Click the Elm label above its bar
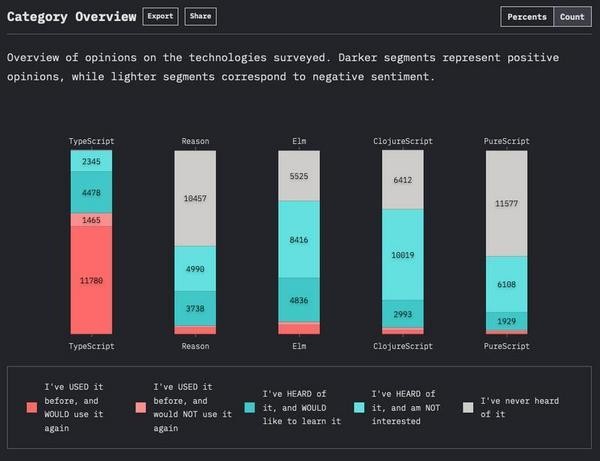The width and height of the screenshot is (600, 461). tap(299, 141)
